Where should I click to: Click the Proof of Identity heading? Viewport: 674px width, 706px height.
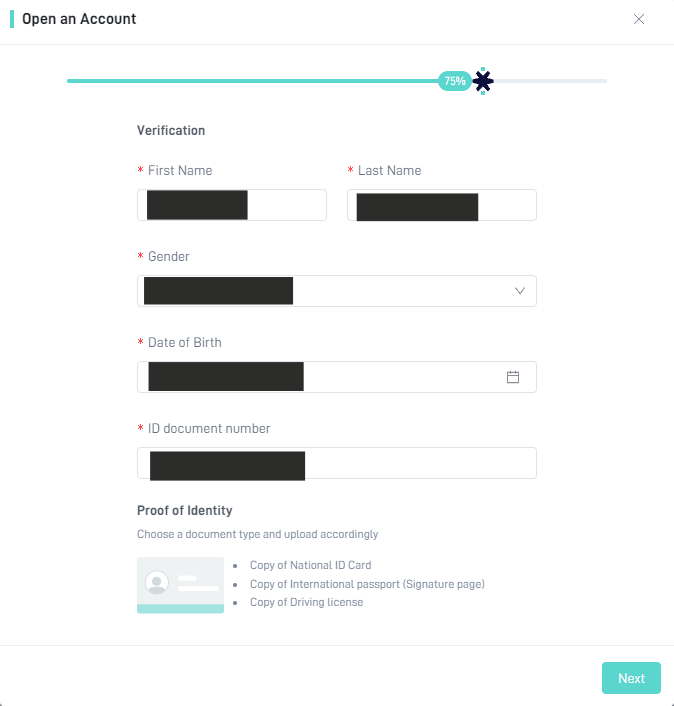tap(185, 510)
